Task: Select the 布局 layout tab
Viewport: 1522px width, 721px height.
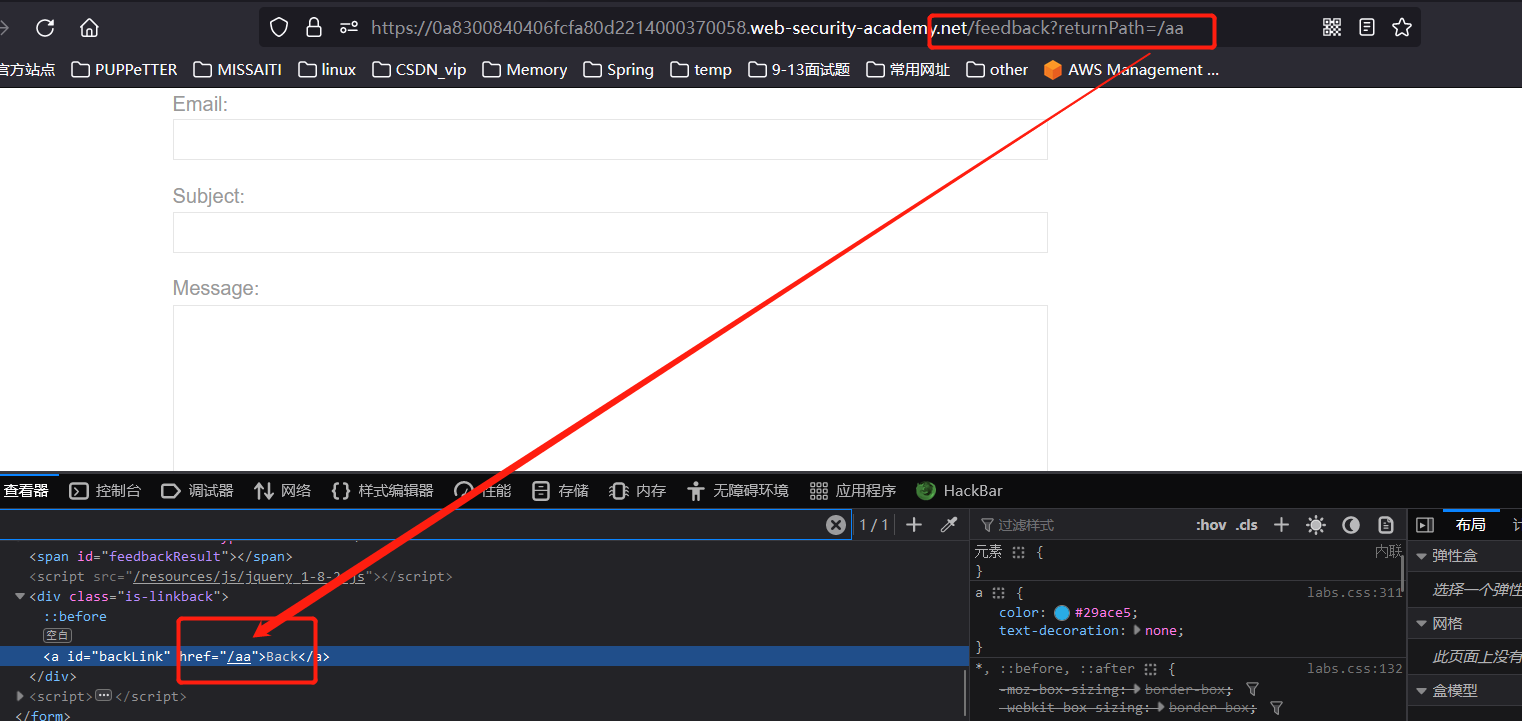Action: [1470, 525]
